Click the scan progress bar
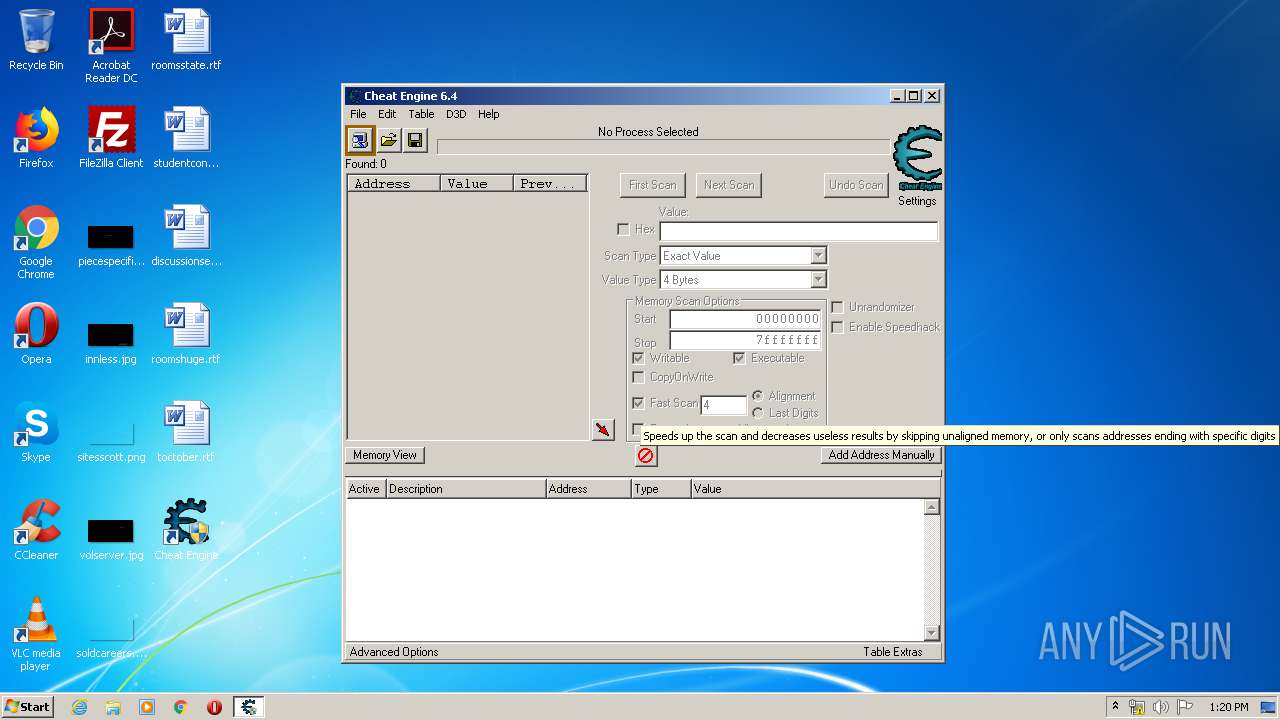 tap(662, 148)
